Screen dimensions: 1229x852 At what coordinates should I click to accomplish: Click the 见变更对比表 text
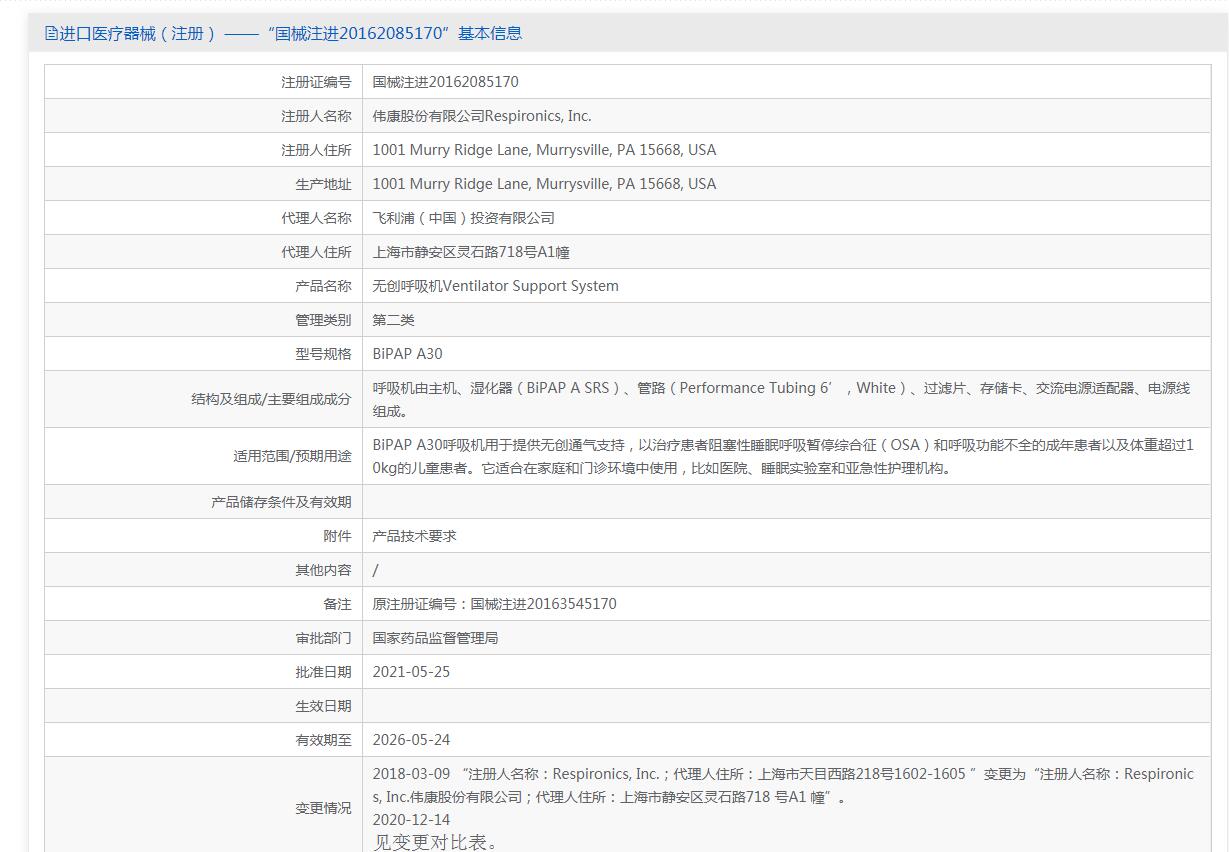pos(435,842)
